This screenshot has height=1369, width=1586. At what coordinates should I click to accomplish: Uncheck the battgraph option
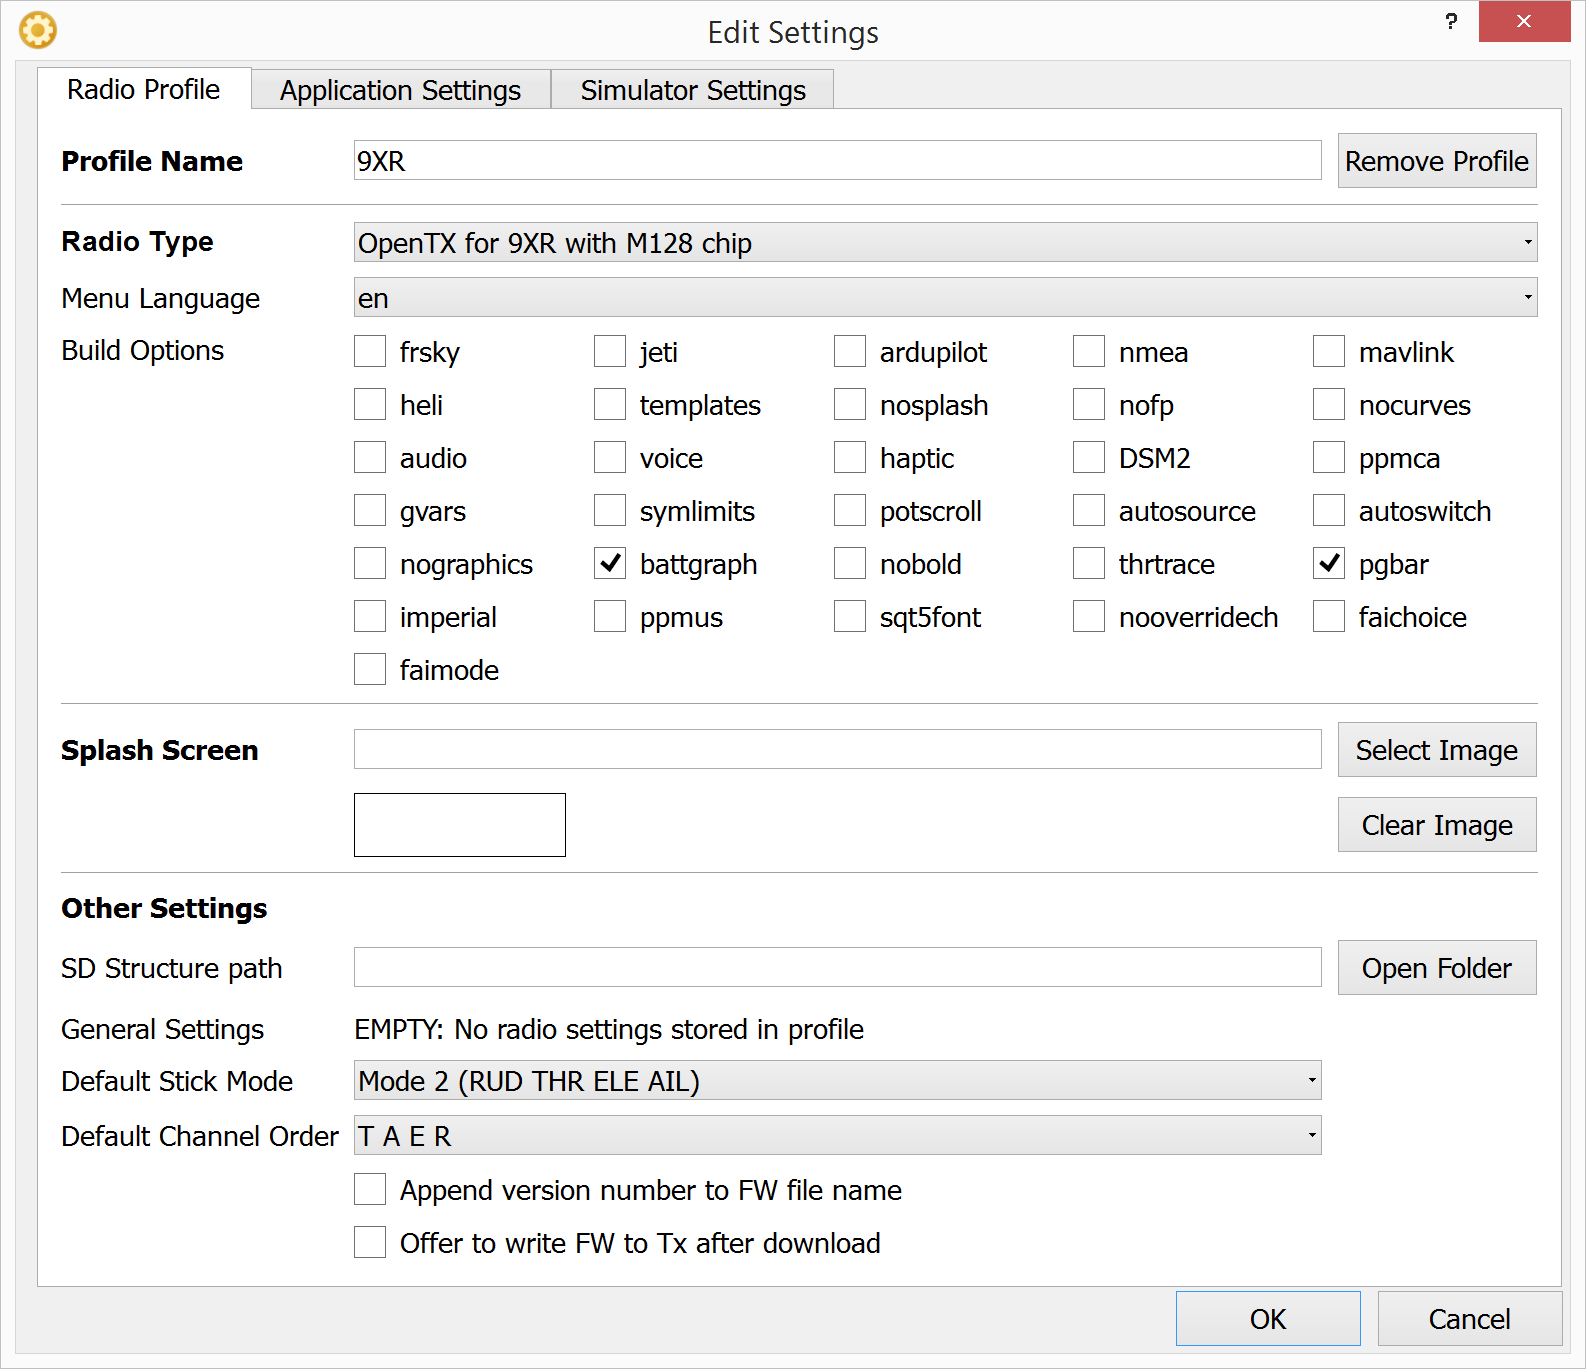[610, 563]
